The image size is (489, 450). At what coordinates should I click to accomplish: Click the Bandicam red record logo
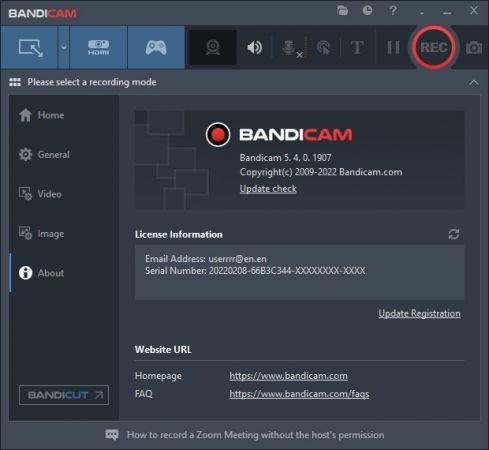tap(218, 135)
